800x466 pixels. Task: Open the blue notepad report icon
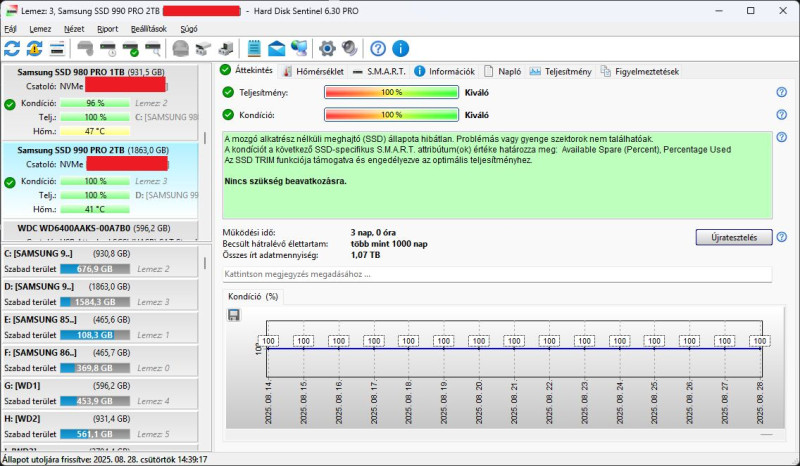[x=254, y=48]
